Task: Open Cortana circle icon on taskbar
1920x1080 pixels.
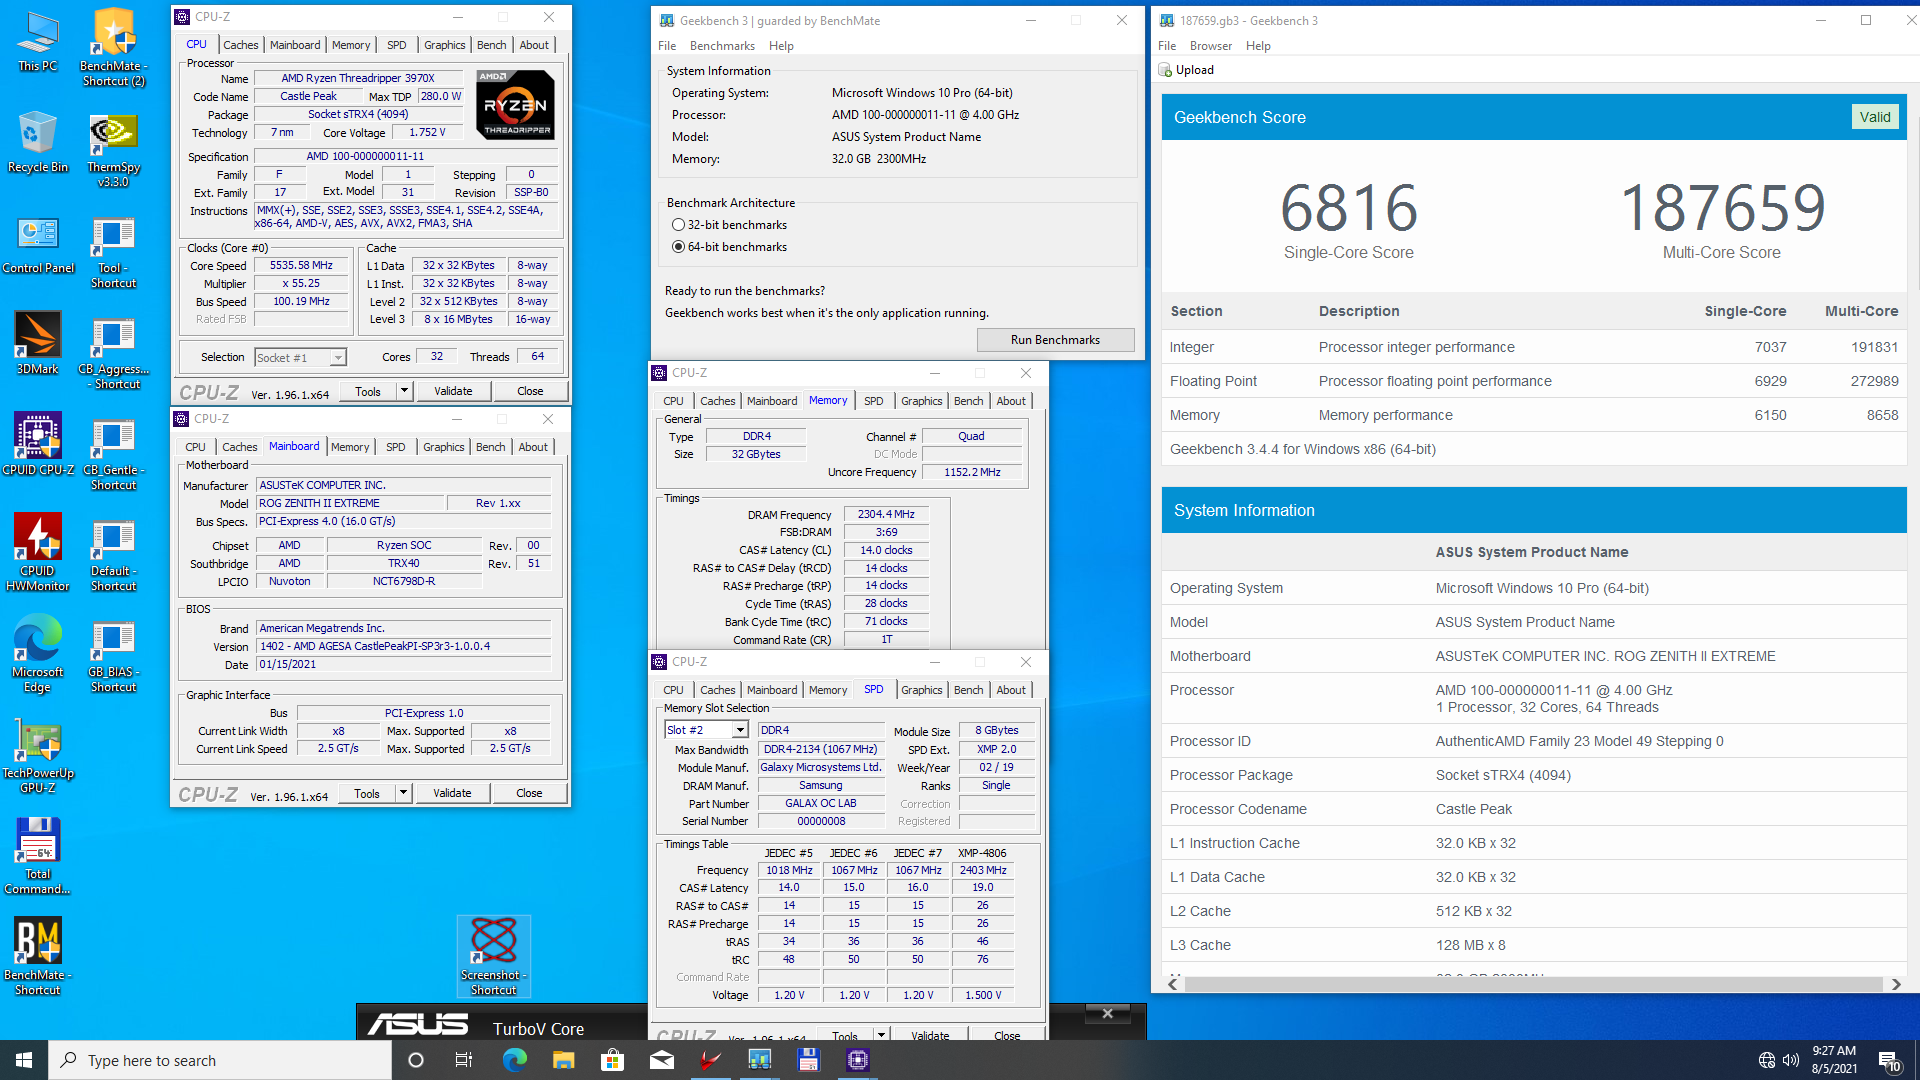Action: click(x=416, y=1060)
